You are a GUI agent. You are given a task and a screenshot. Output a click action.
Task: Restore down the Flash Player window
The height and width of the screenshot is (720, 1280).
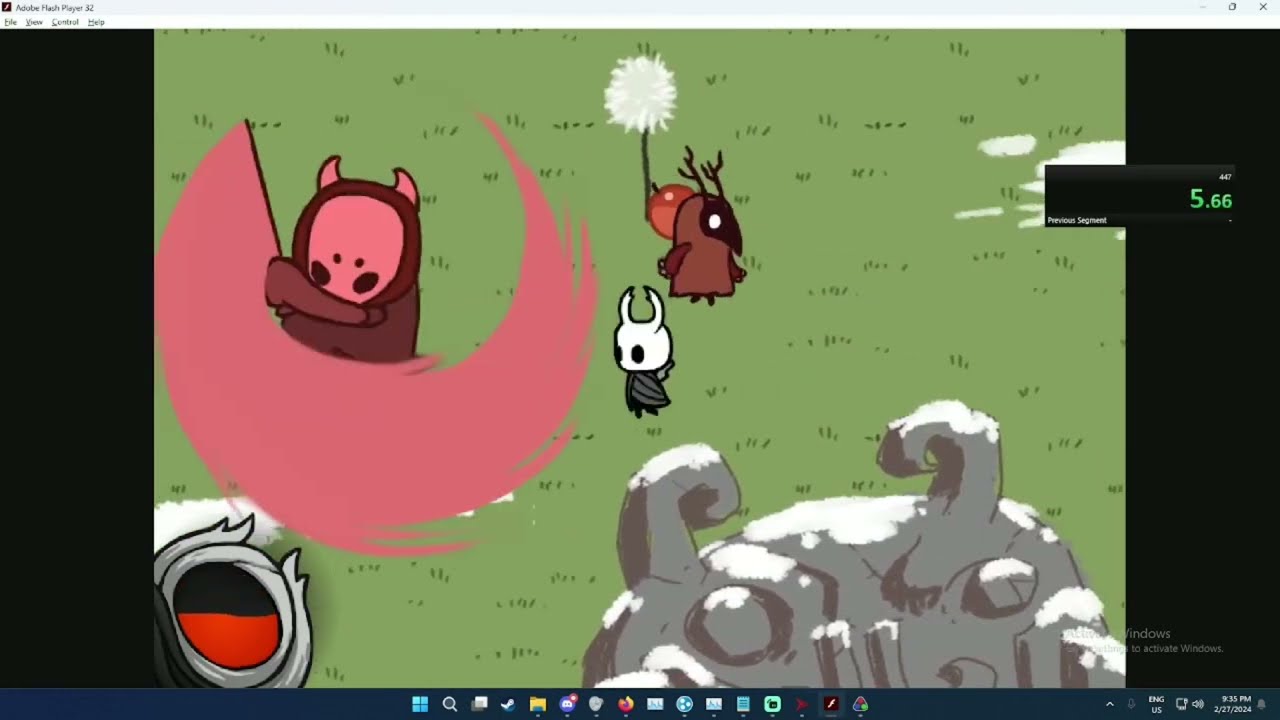coord(1232,7)
